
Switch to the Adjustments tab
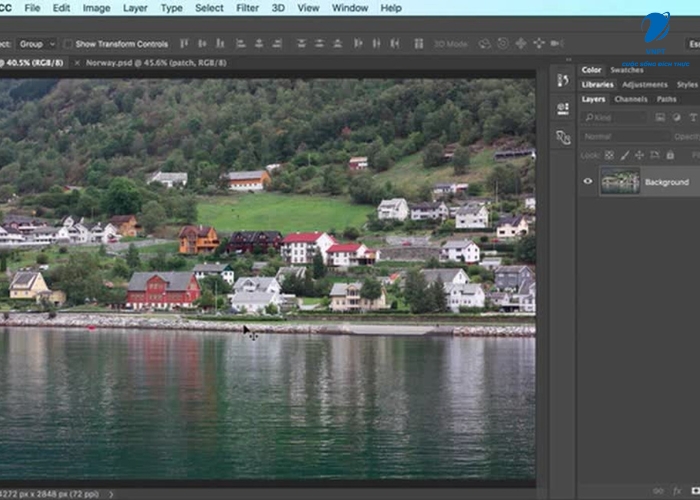(645, 85)
